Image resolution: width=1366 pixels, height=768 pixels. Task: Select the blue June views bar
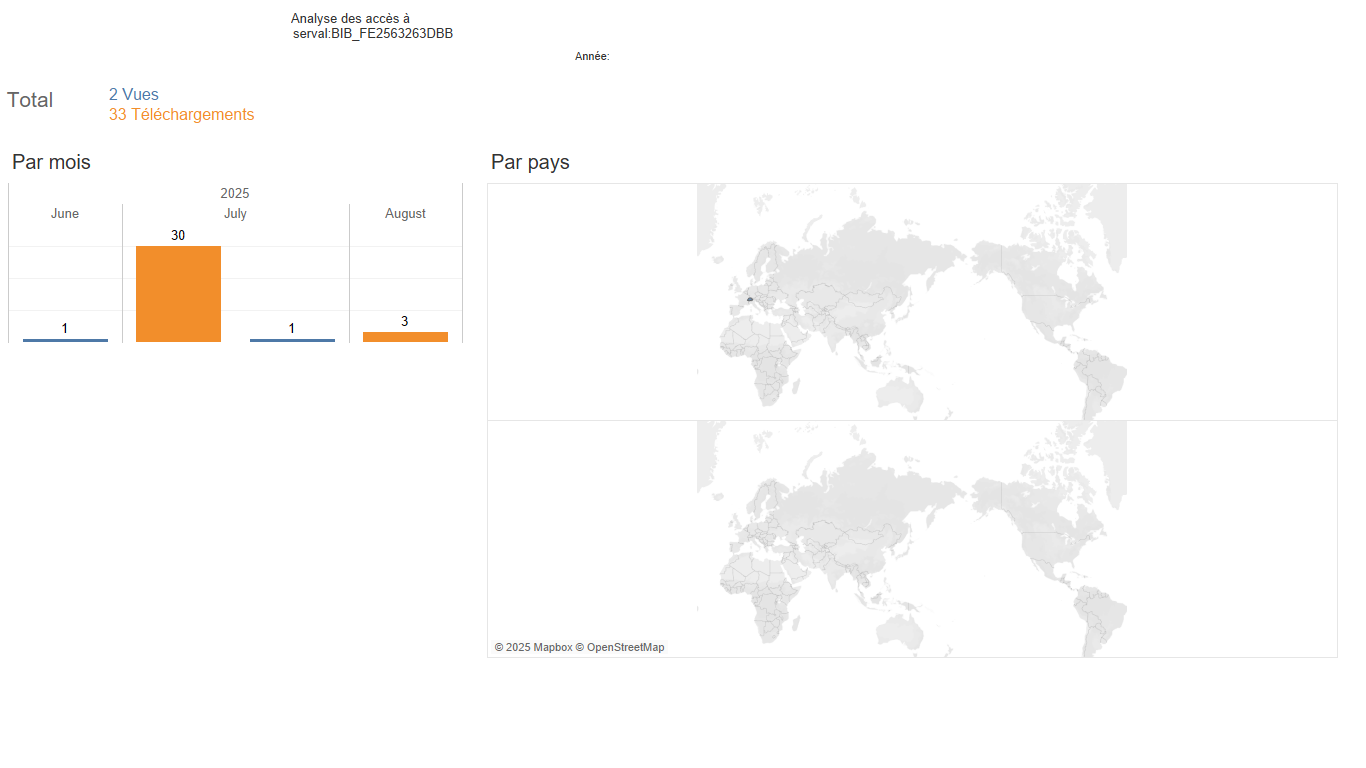(65, 340)
